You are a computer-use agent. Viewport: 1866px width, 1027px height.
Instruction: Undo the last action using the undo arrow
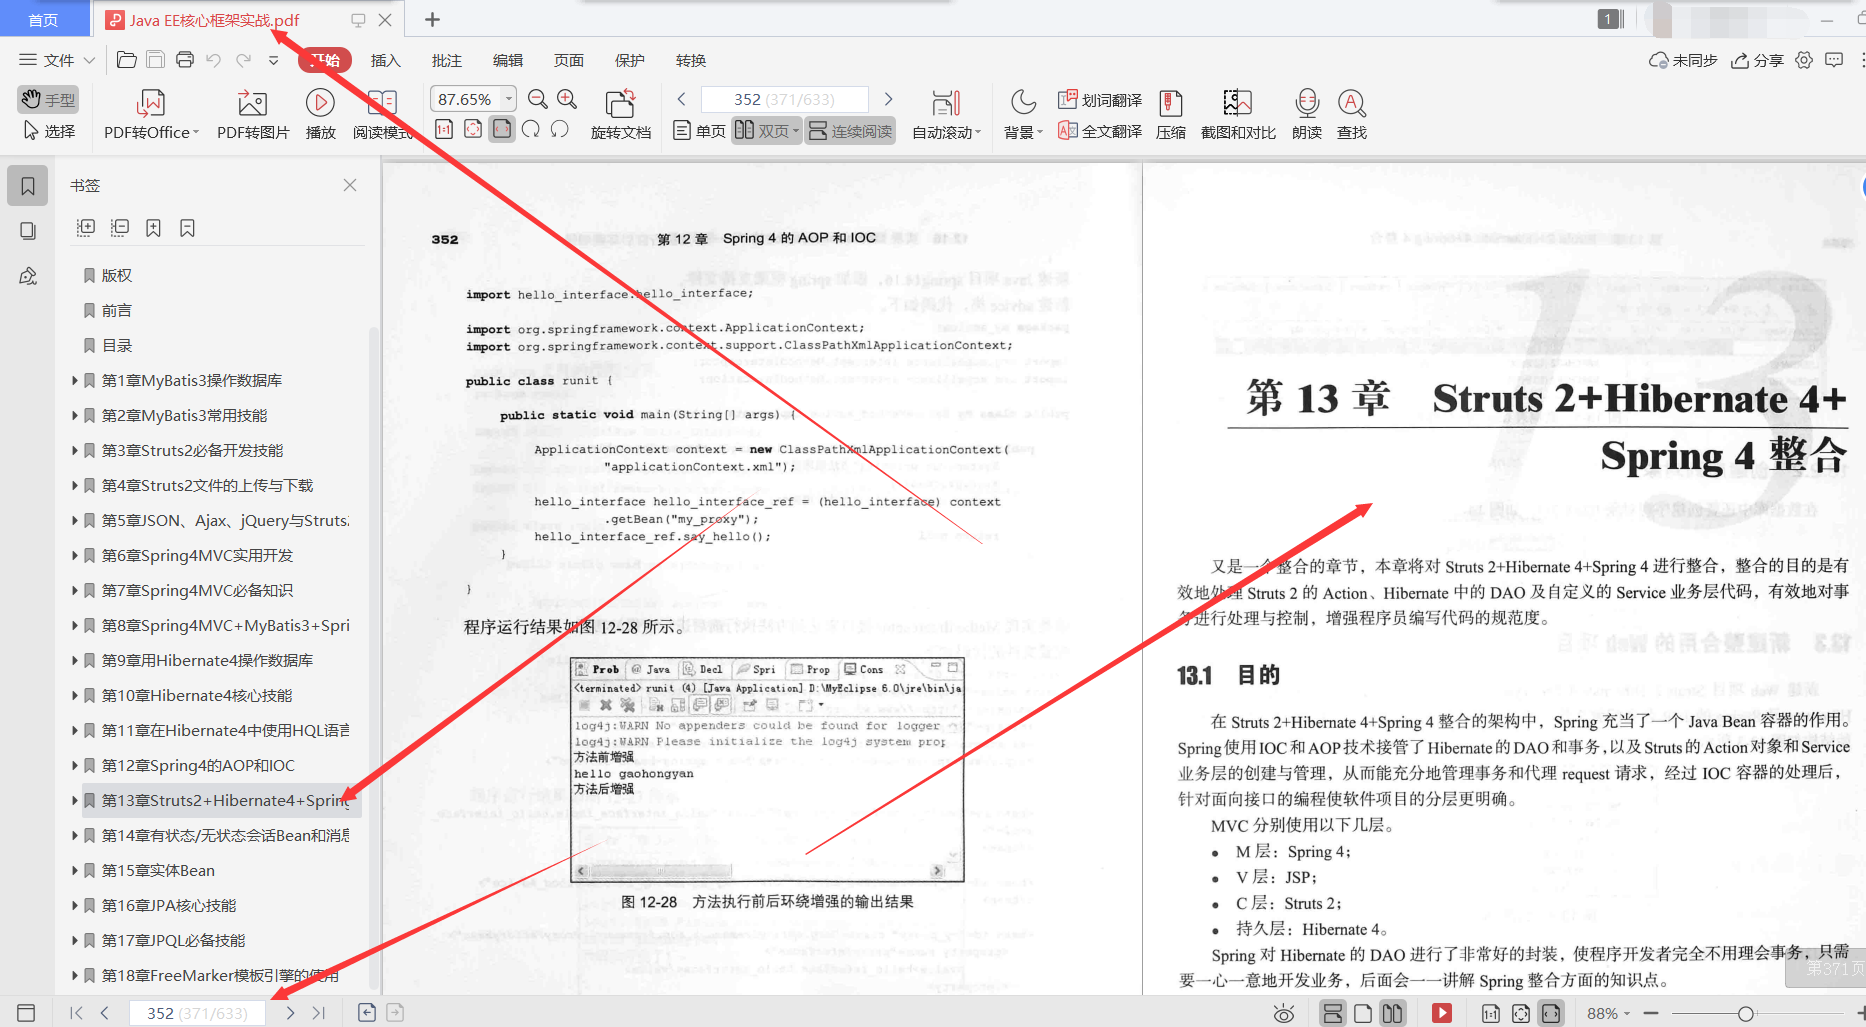click(x=213, y=60)
